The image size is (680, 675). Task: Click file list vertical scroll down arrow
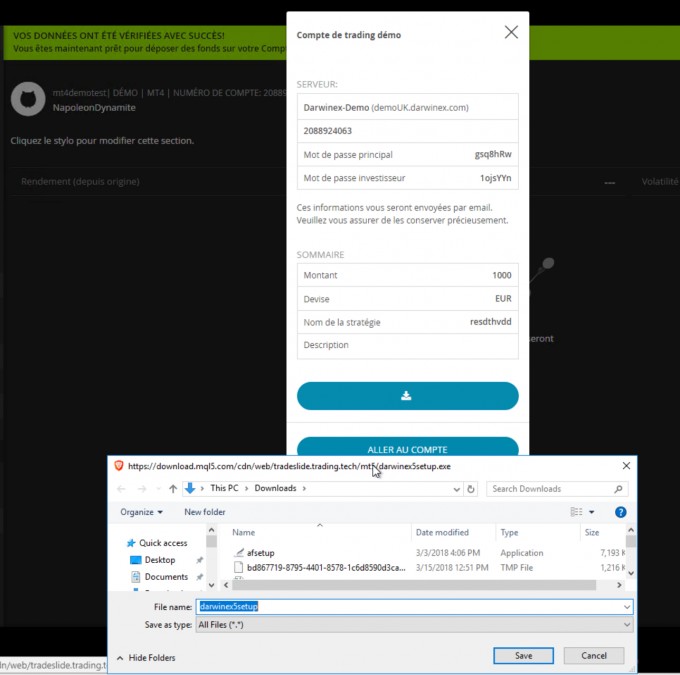click(x=631, y=573)
